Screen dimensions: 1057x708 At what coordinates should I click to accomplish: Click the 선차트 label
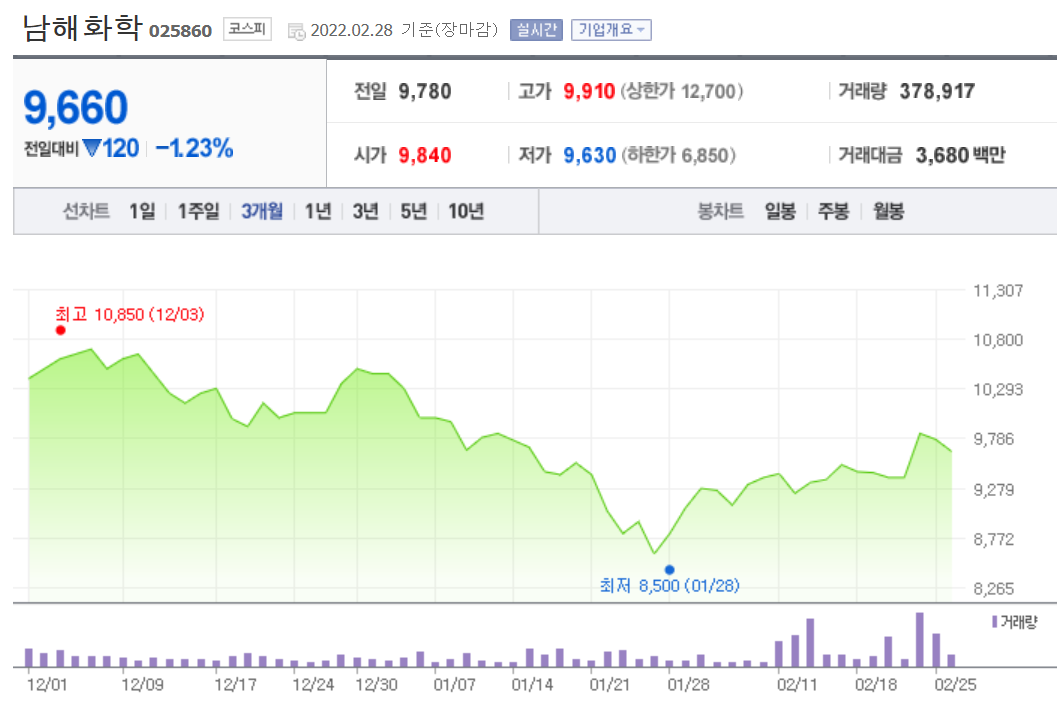(x=86, y=212)
